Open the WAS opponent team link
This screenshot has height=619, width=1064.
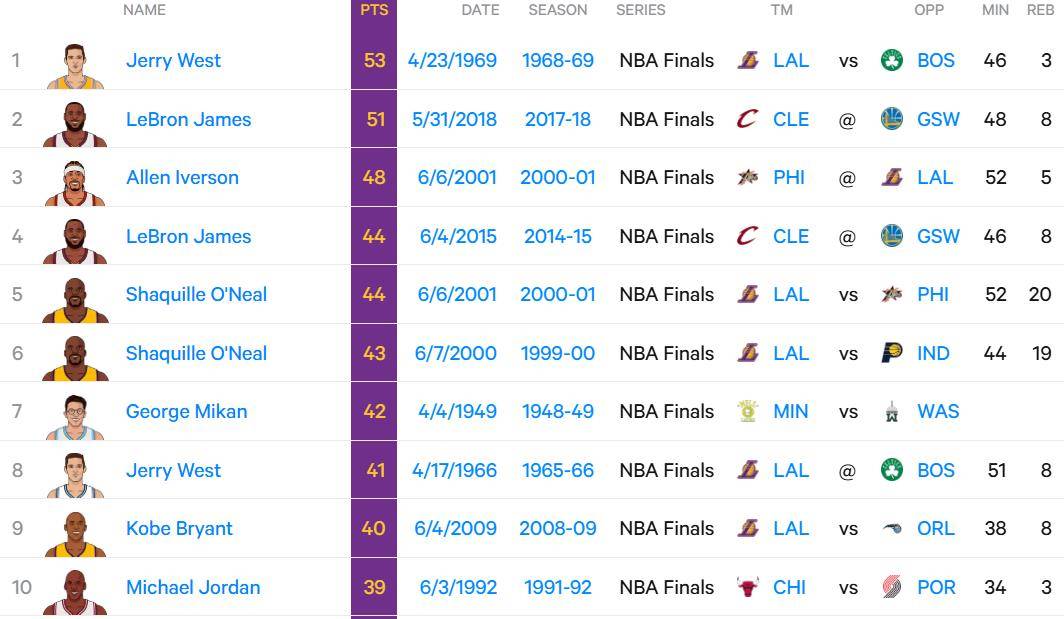938,411
